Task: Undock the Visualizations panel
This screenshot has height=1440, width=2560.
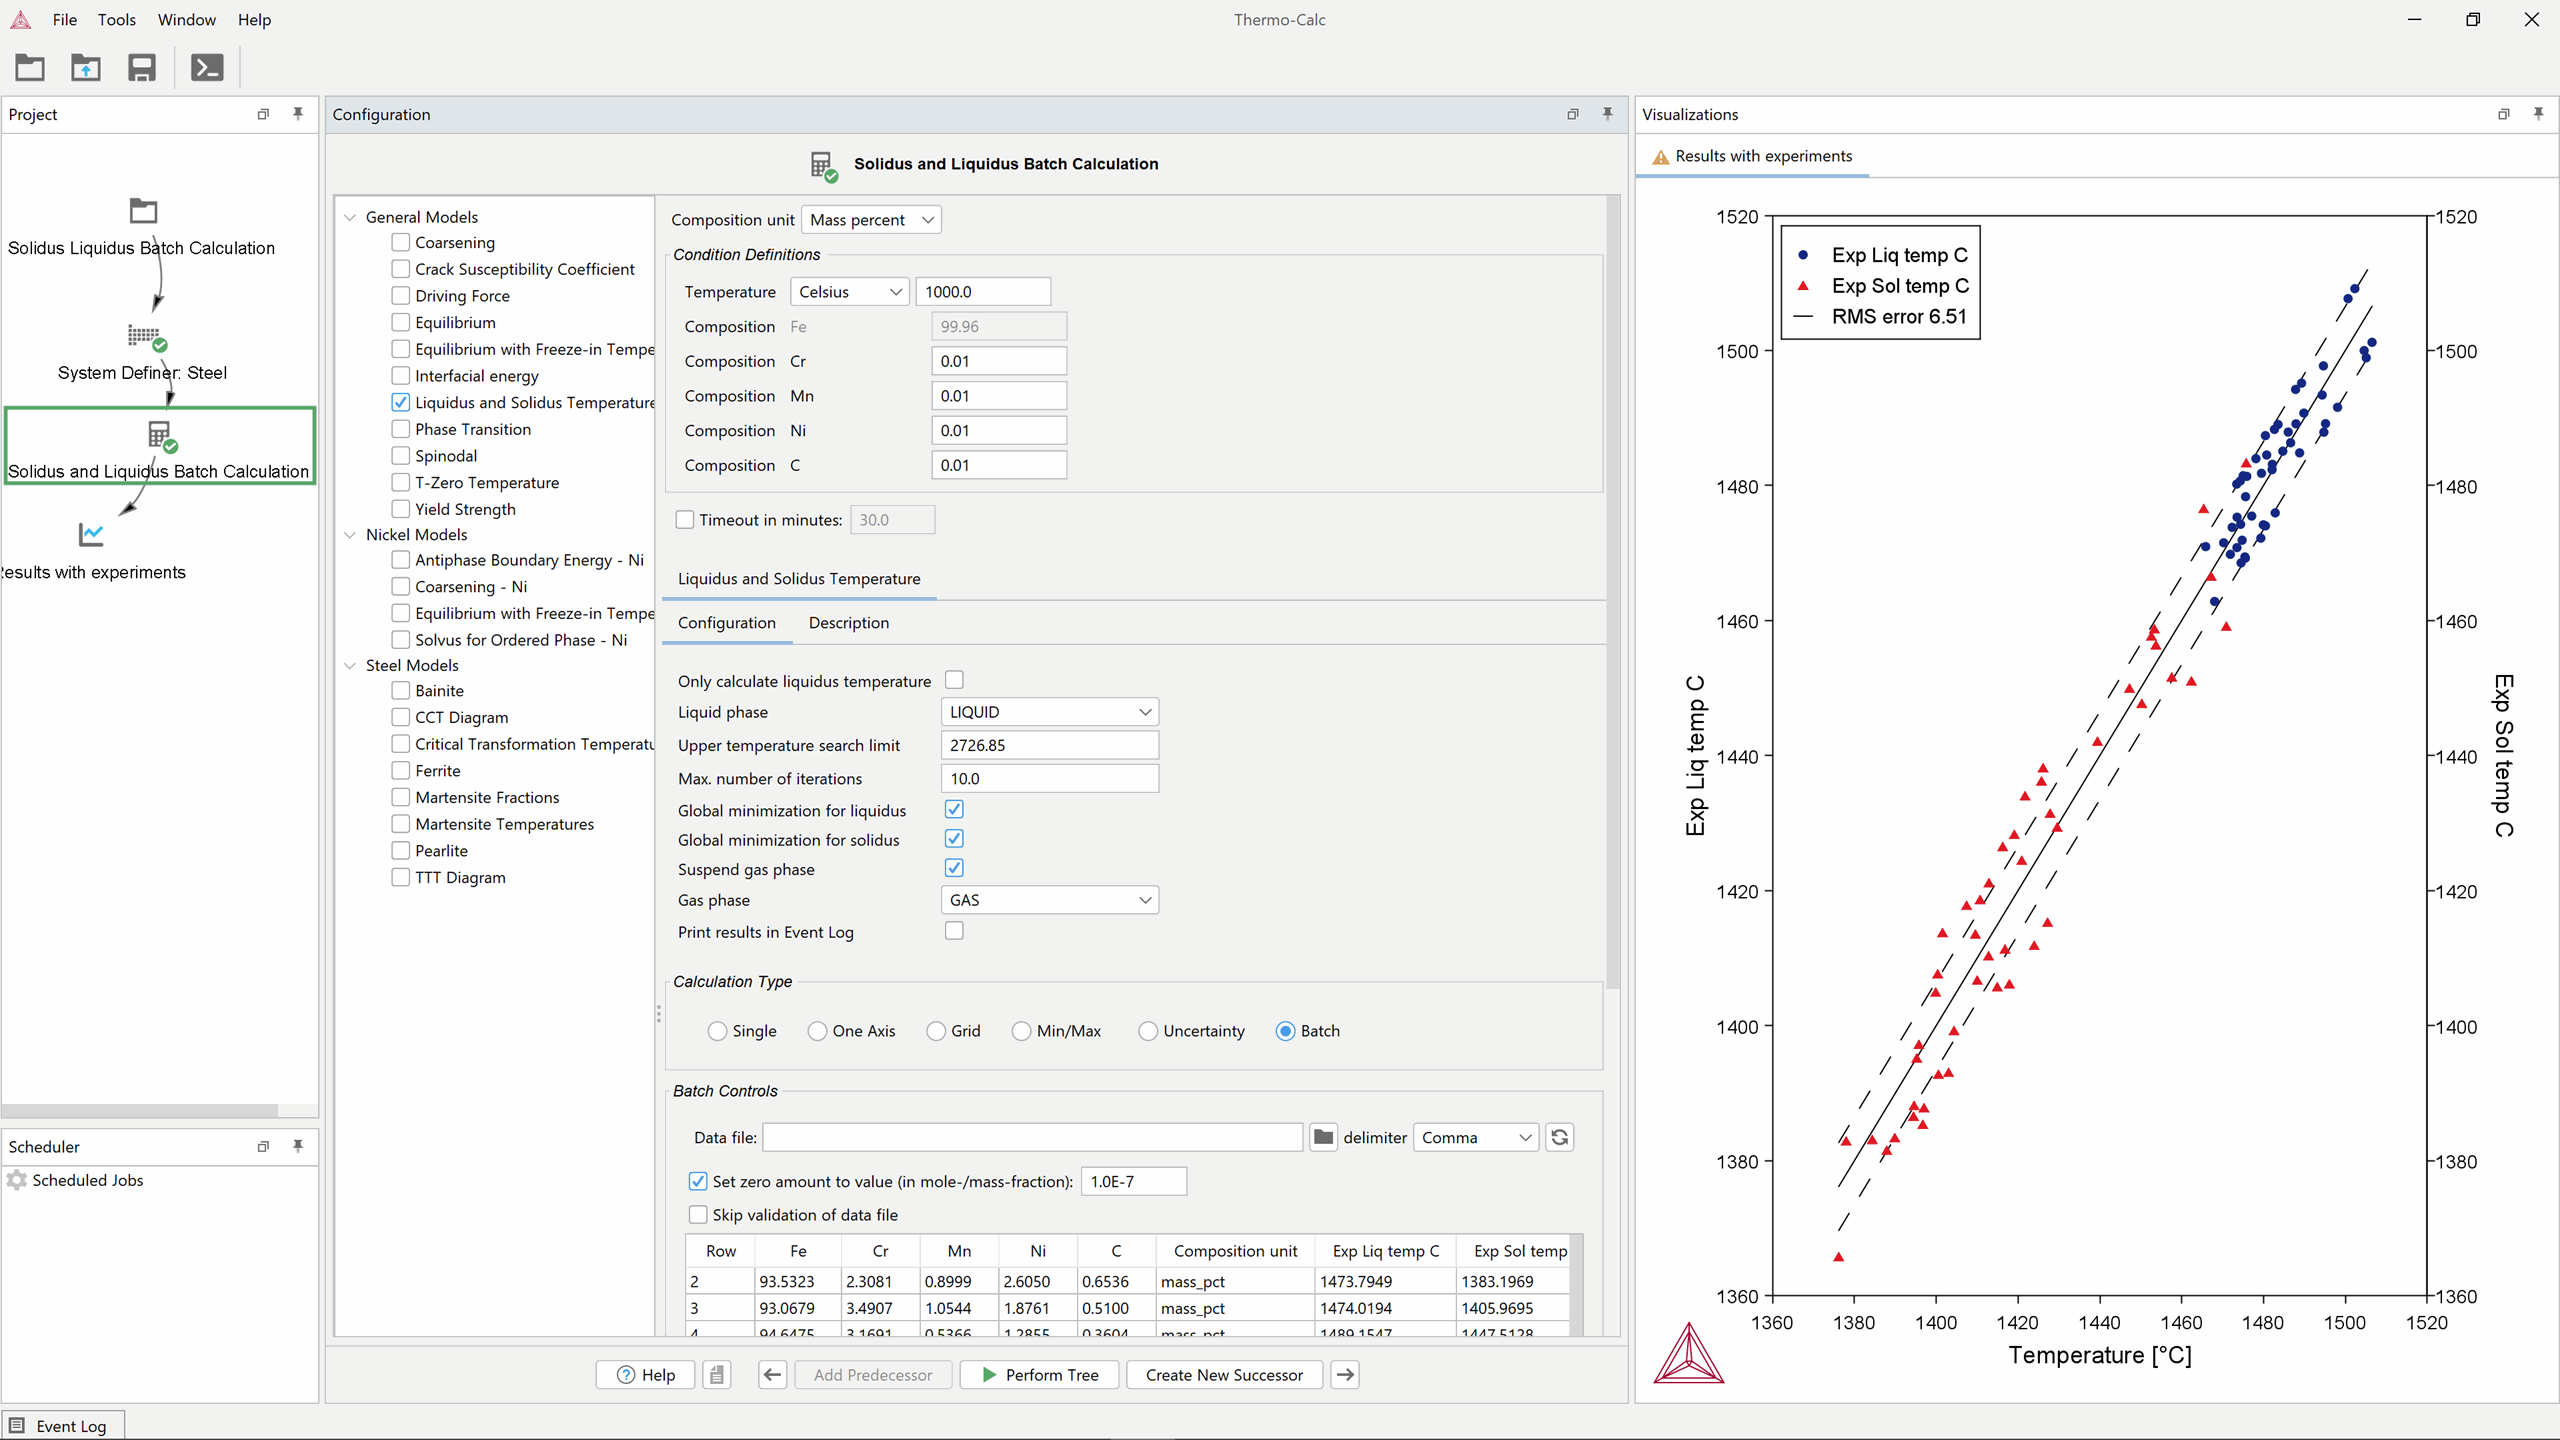Action: [x=2501, y=114]
